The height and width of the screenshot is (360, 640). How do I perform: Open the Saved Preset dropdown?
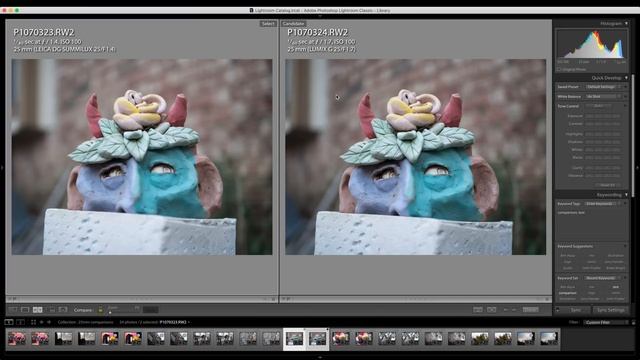pyautogui.click(x=604, y=87)
